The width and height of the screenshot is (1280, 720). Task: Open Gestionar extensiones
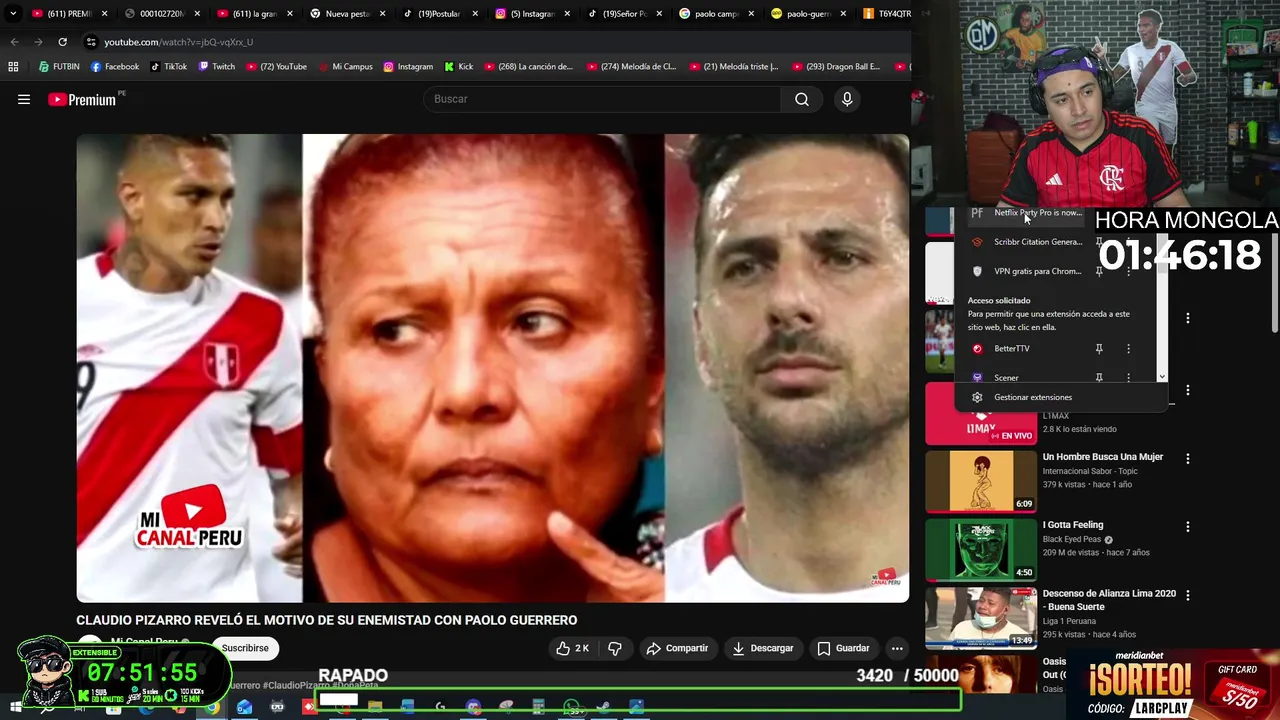(x=1060, y=397)
